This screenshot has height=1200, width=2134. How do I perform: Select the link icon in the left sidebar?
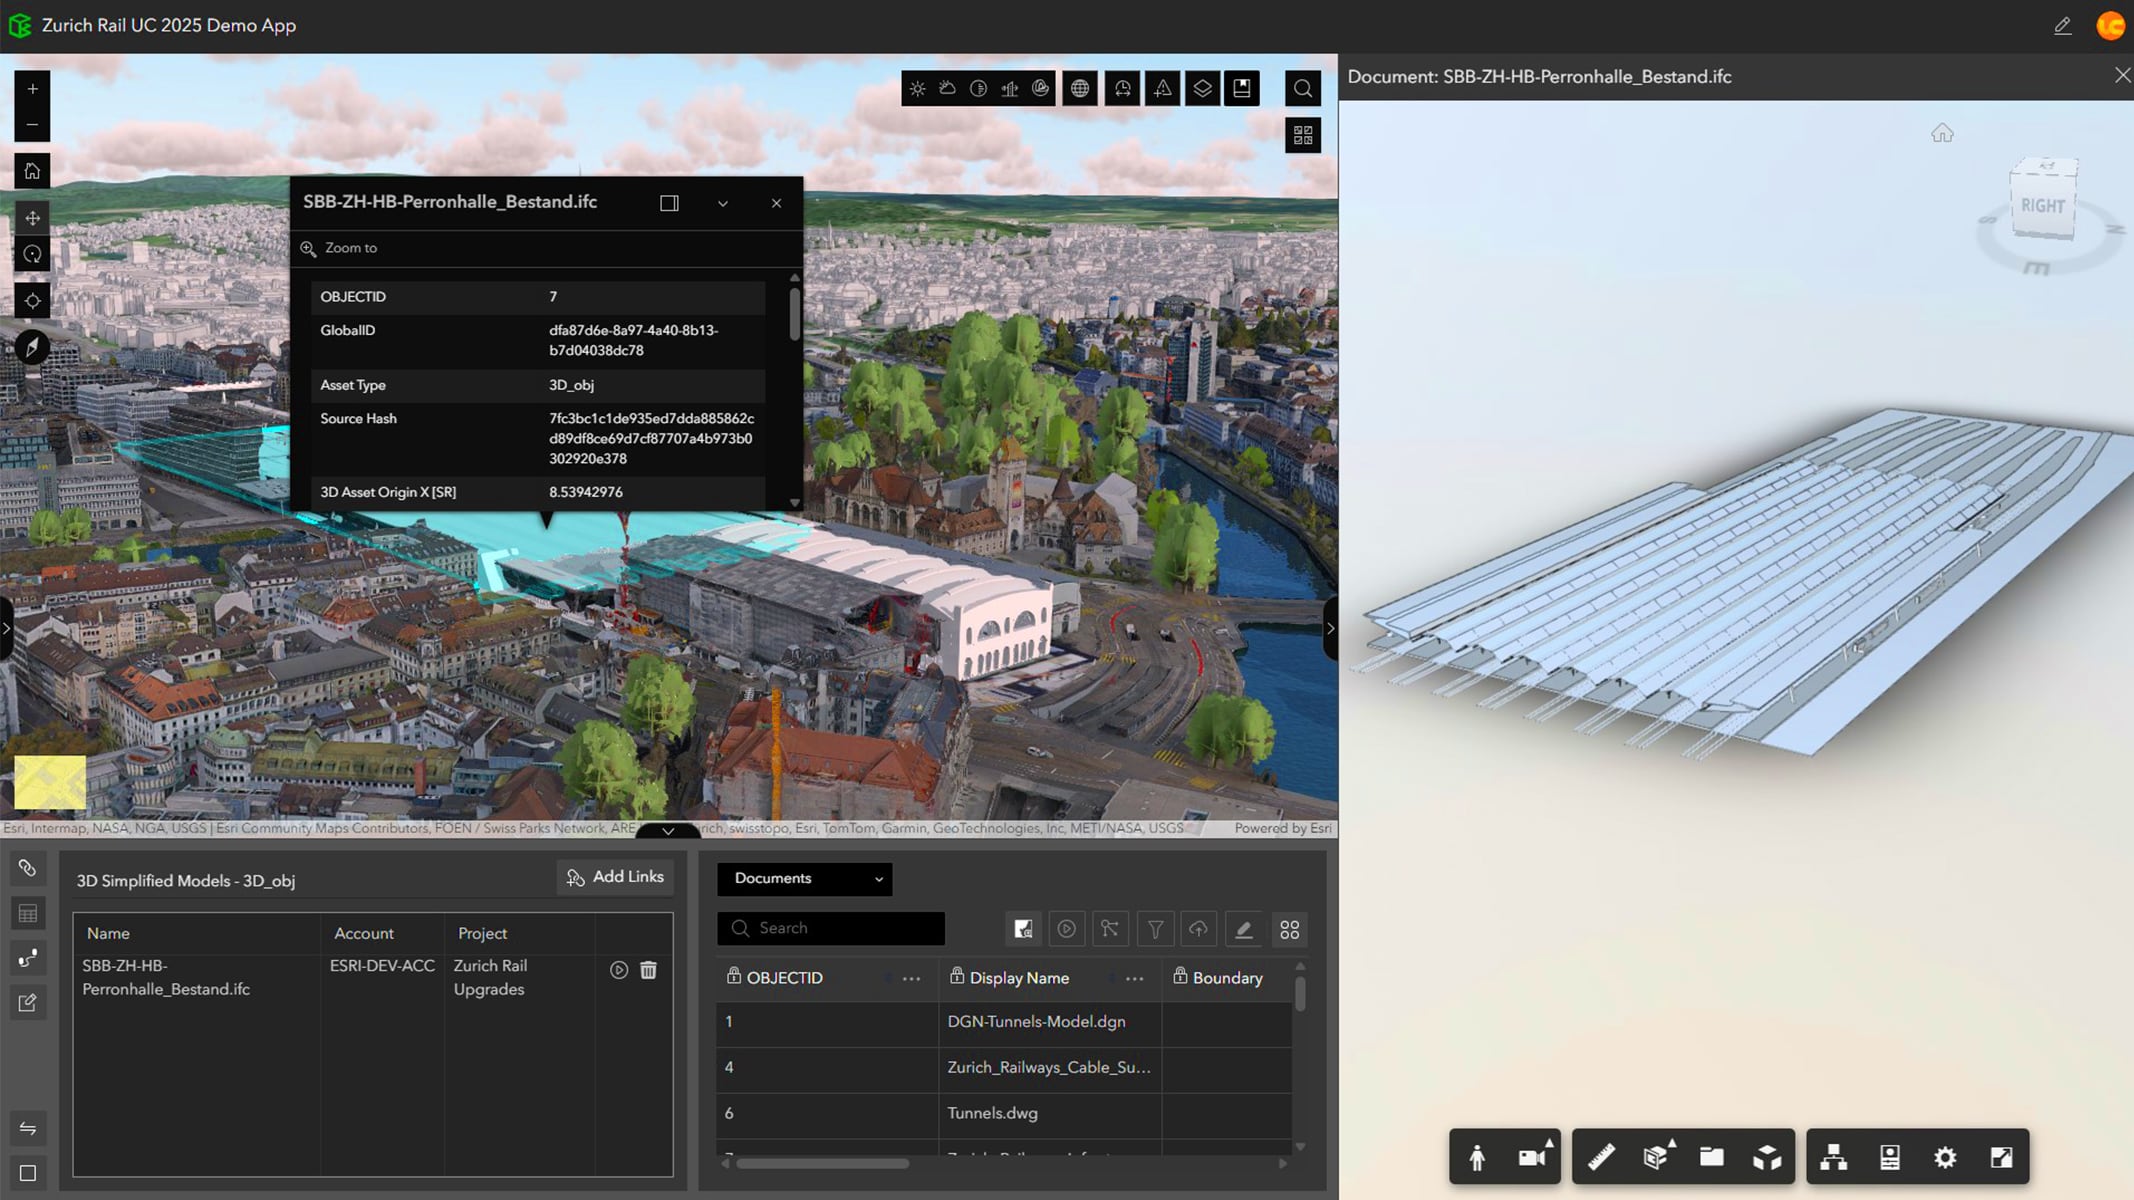(28, 868)
